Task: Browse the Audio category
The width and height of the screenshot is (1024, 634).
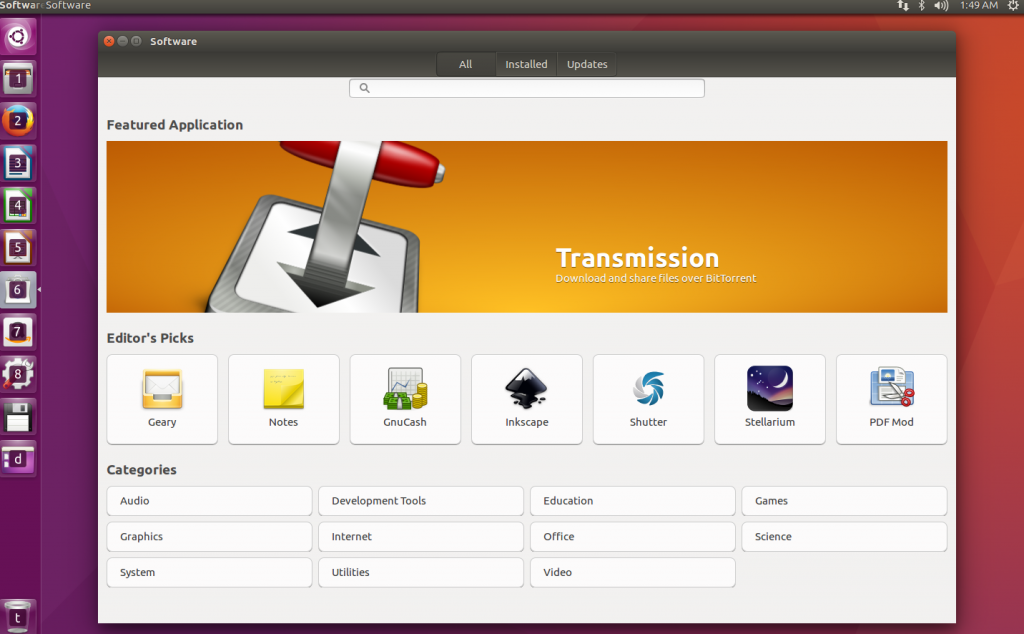Action: click(x=209, y=501)
